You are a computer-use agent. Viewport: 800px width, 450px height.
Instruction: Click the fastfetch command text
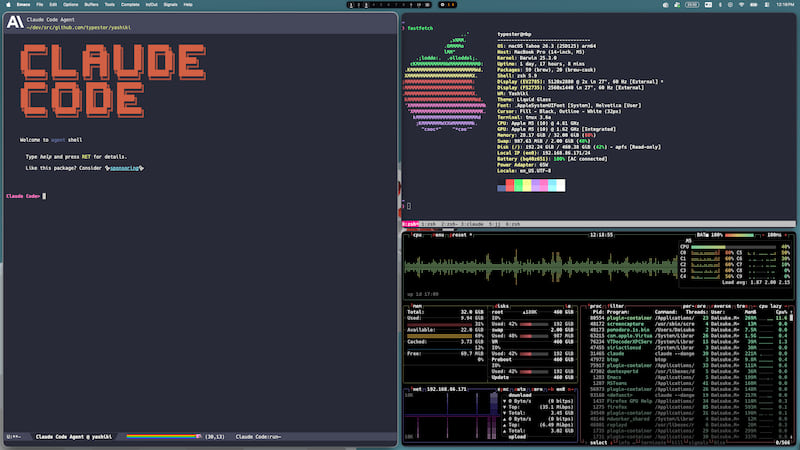click(x=420, y=29)
